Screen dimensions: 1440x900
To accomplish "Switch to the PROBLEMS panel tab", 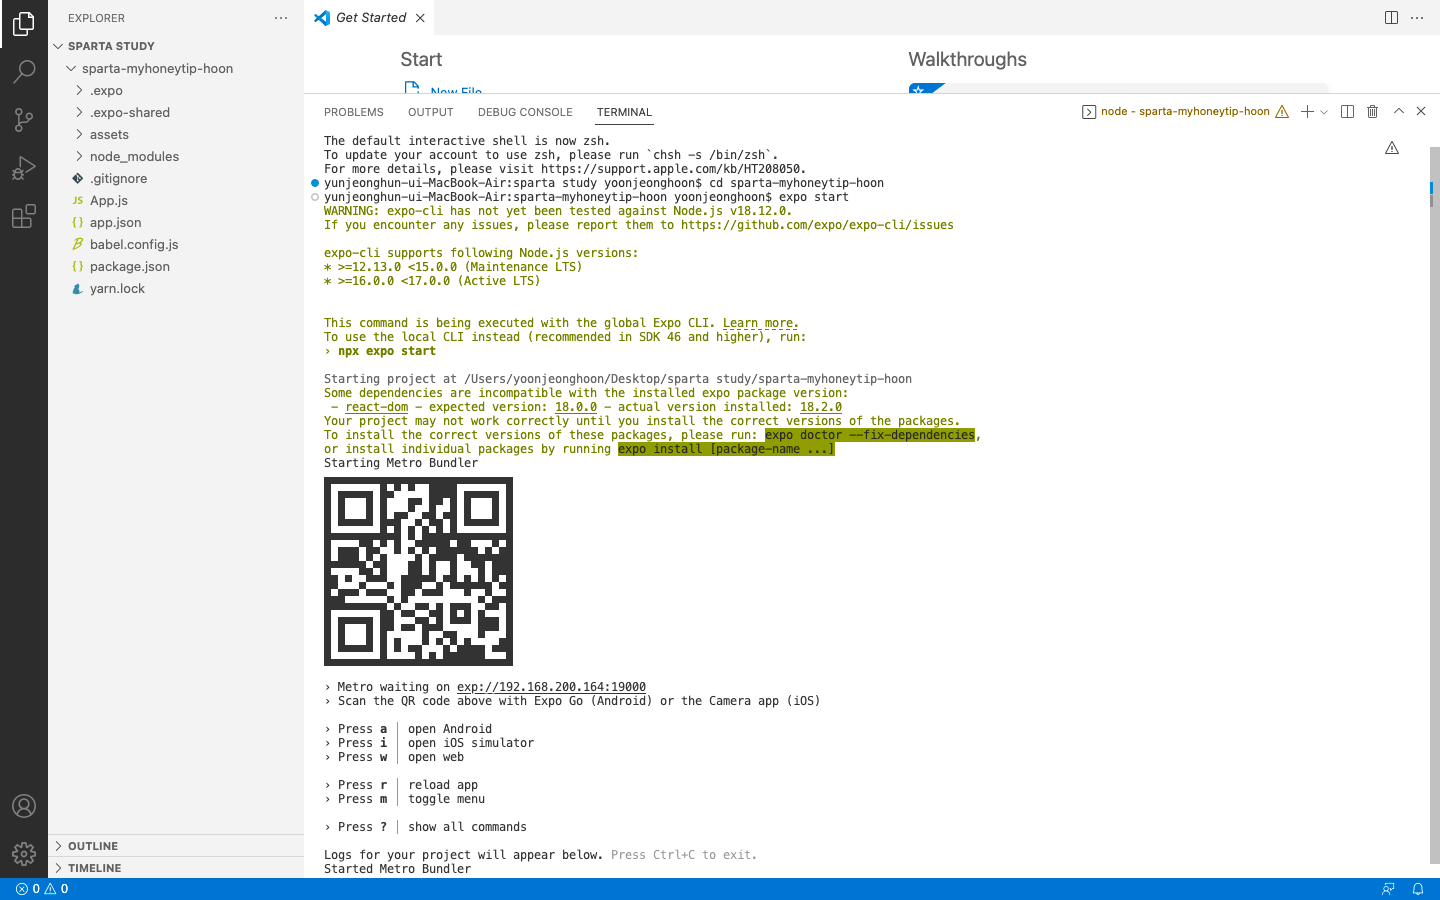I will pyautogui.click(x=354, y=112).
